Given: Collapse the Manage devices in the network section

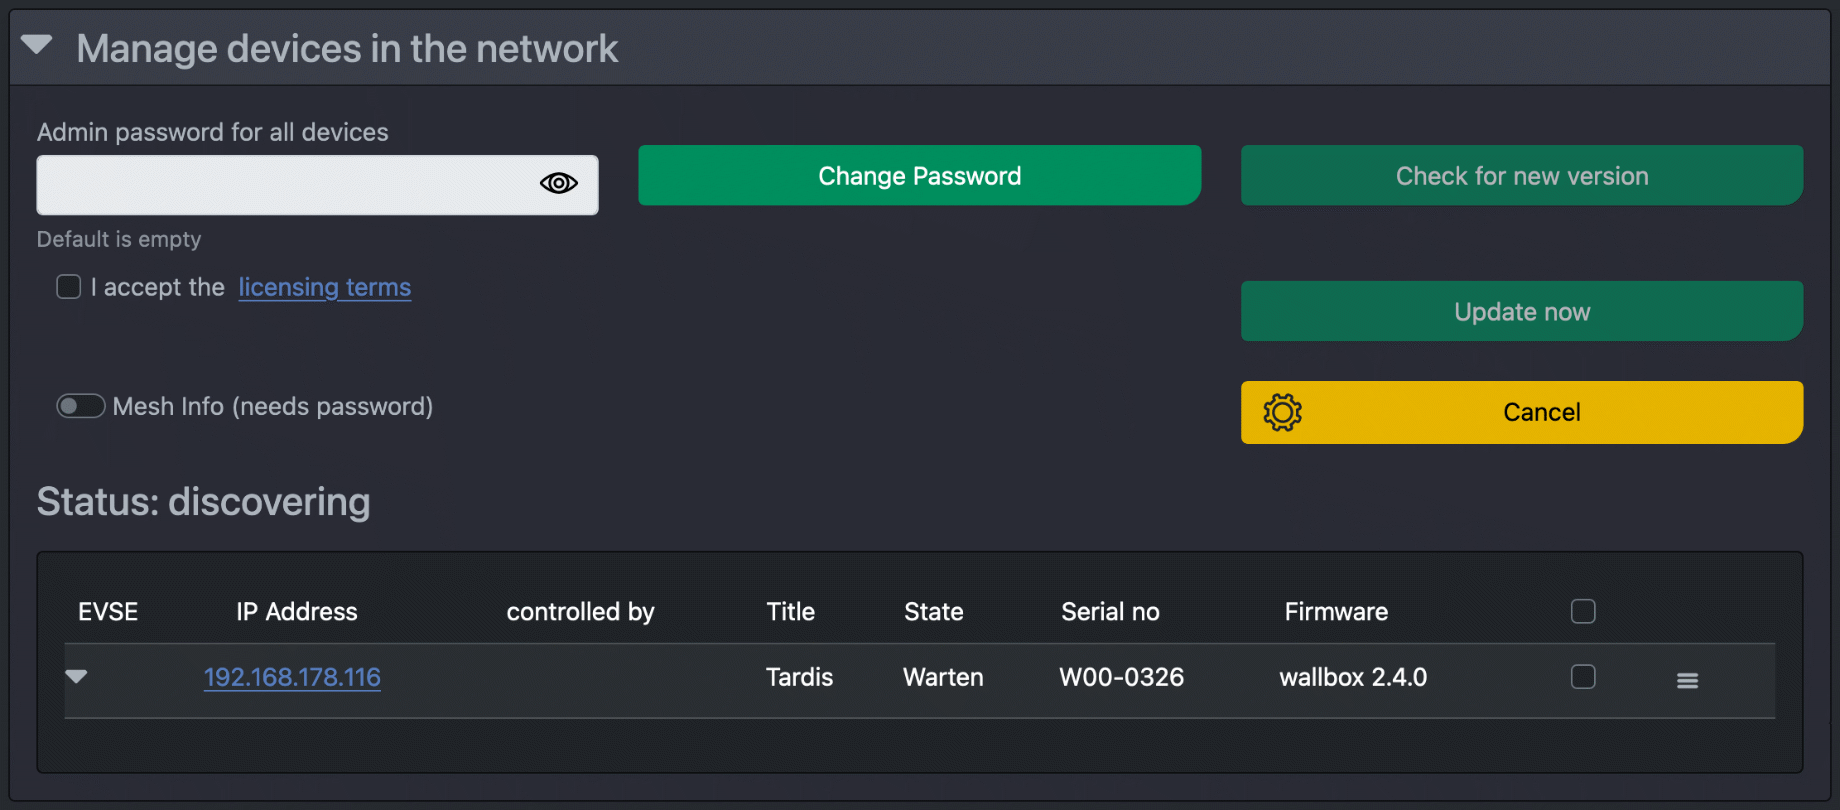Looking at the screenshot, I should (x=37, y=45).
